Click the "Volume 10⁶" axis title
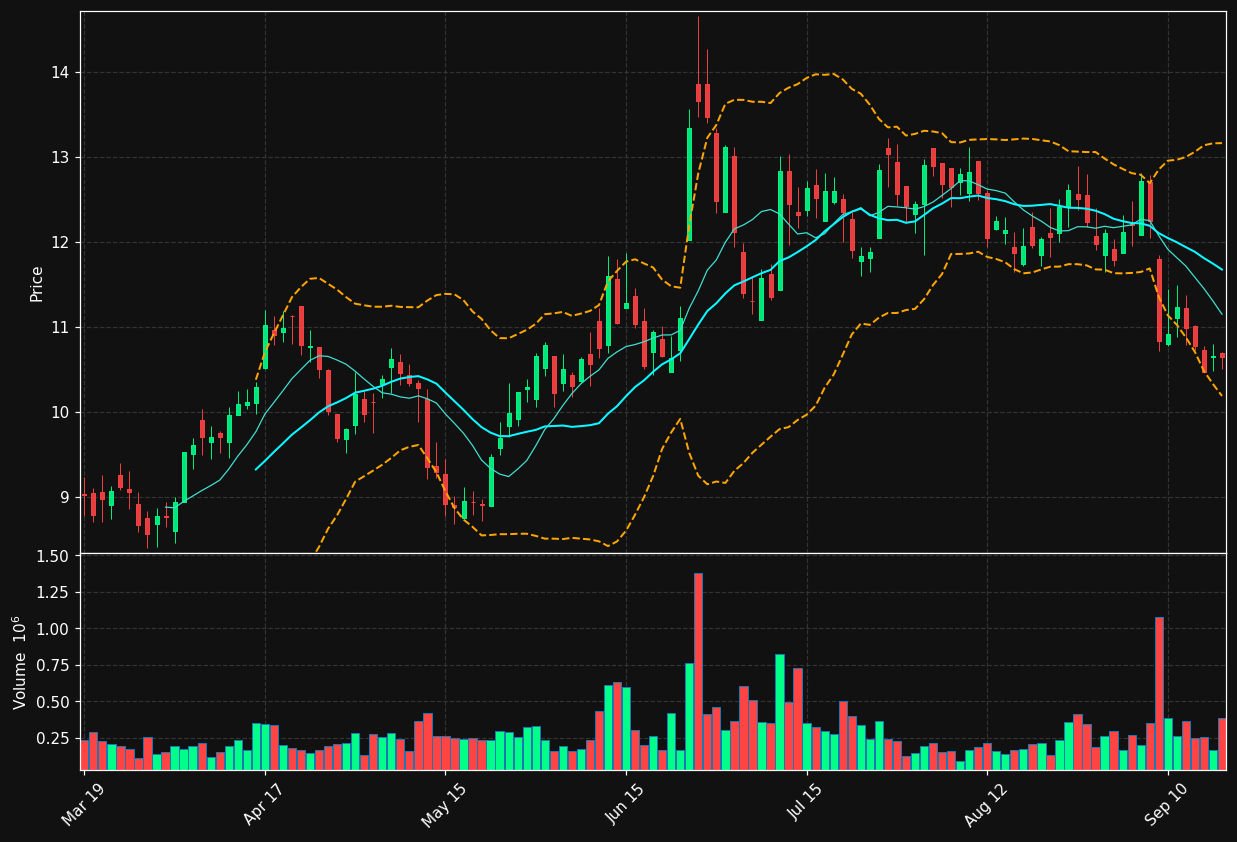The image size is (1237, 842). pos(20,662)
